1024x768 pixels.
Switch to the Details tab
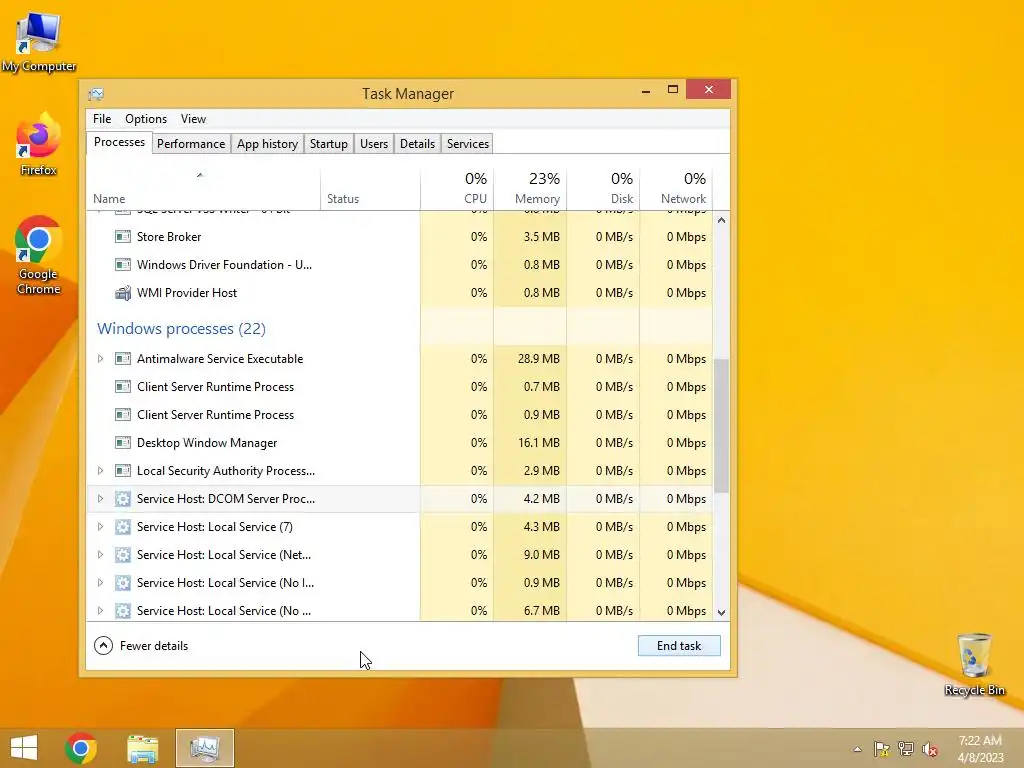(x=417, y=144)
